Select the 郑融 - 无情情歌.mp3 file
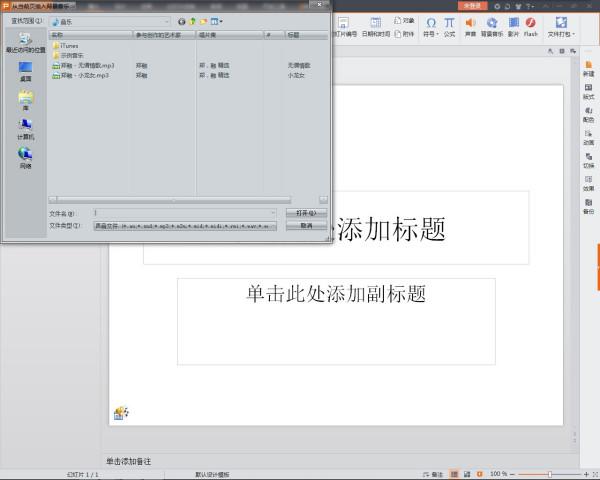 pos(87,65)
